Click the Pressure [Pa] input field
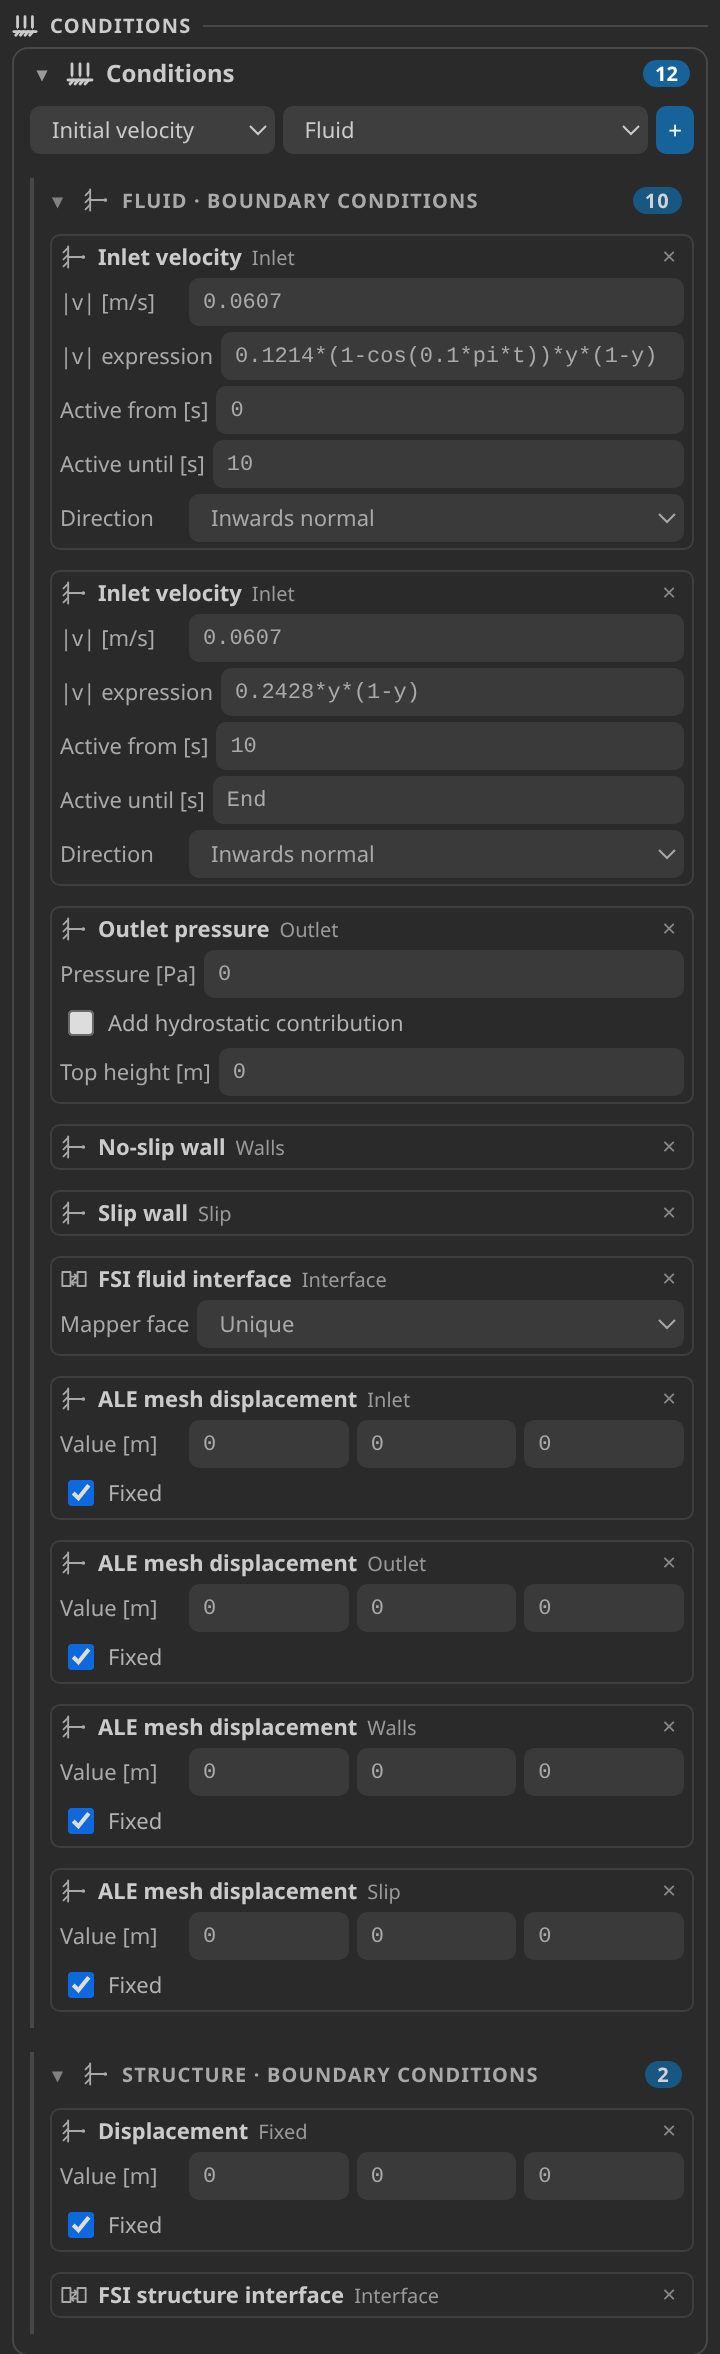Image resolution: width=720 pixels, height=2354 pixels. coord(444,974)
